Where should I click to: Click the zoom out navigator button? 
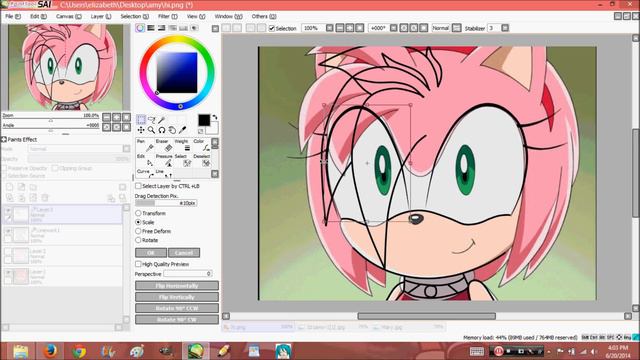(107, 117)
